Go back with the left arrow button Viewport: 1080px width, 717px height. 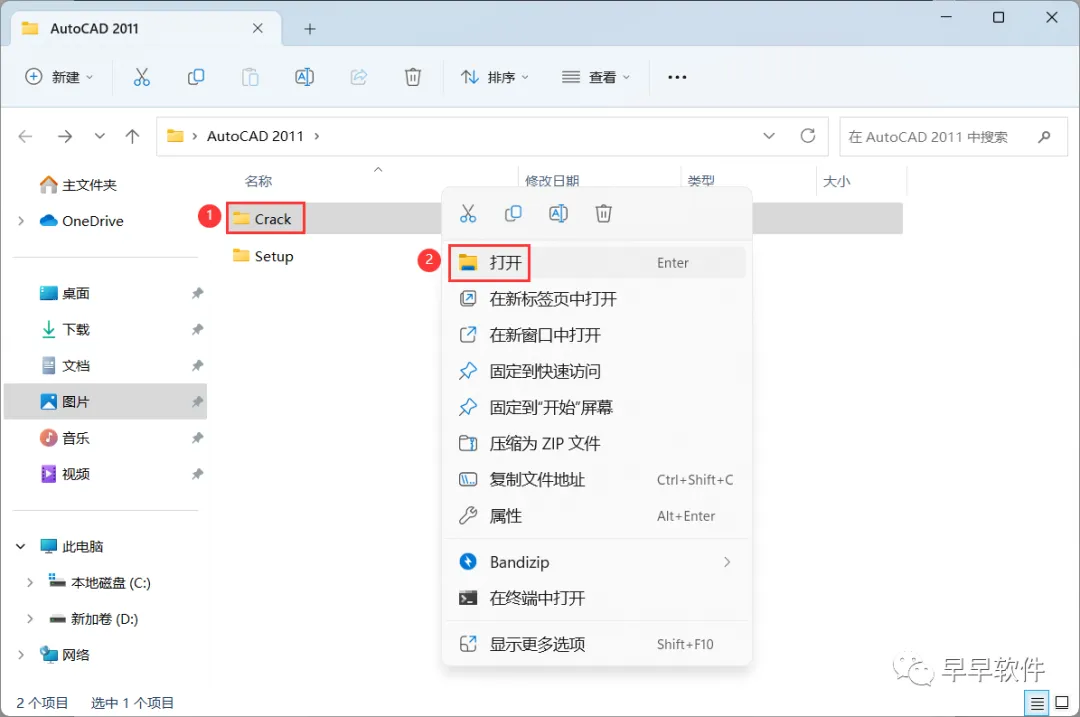[x=25, y=136]
